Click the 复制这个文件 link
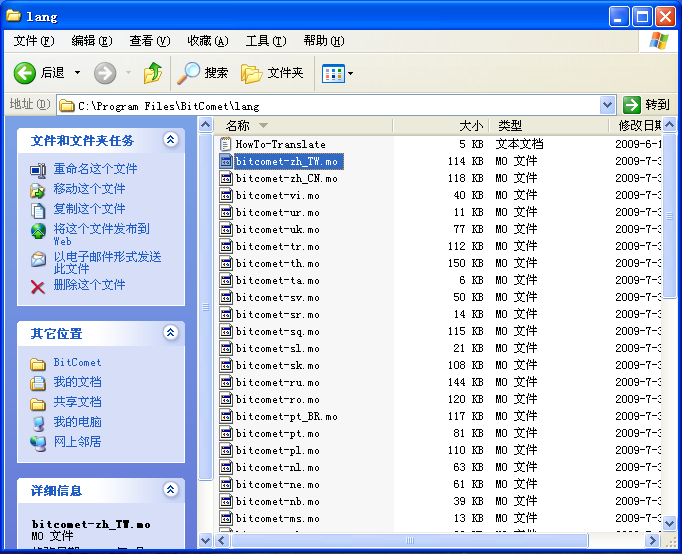Screen dimensions: 682x554 coord(89,209)
